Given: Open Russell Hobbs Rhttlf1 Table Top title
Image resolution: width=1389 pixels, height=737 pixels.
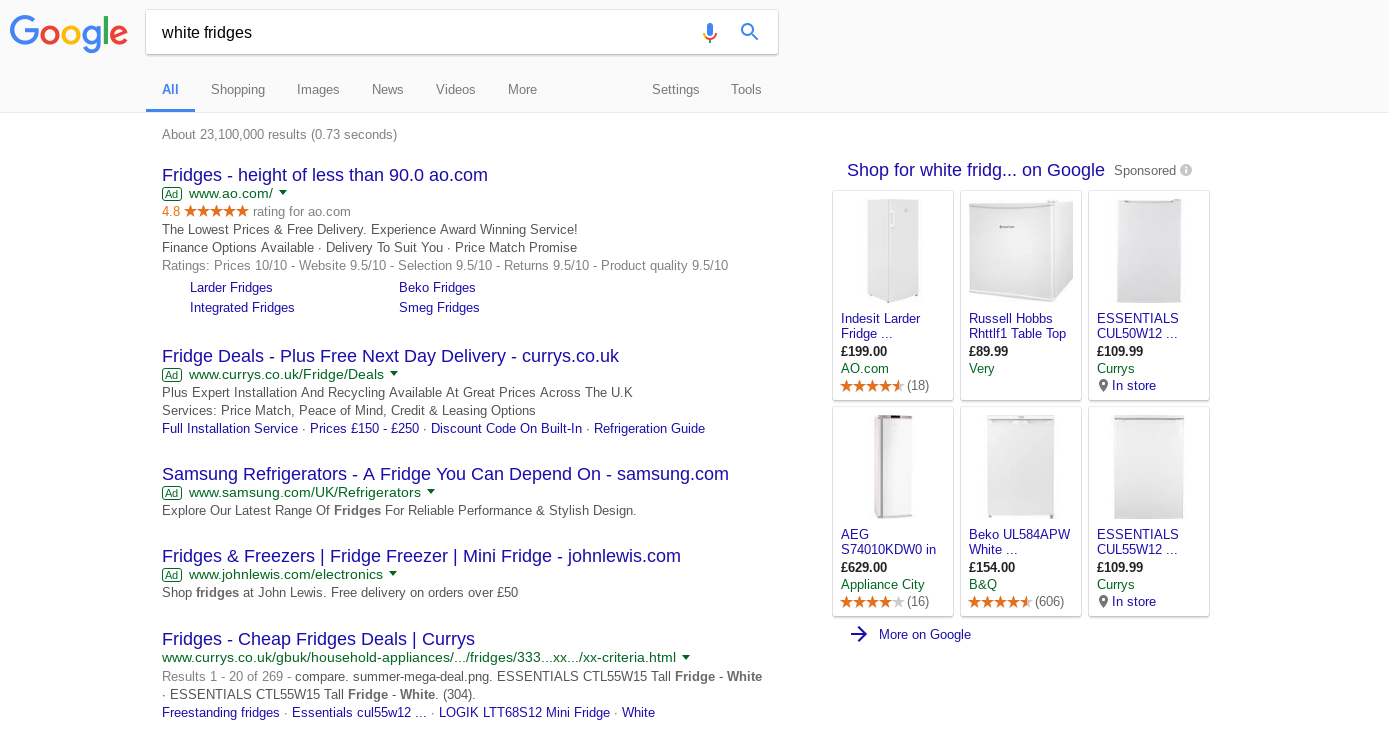Looking at the screenshot, I should click(1017, 326).
